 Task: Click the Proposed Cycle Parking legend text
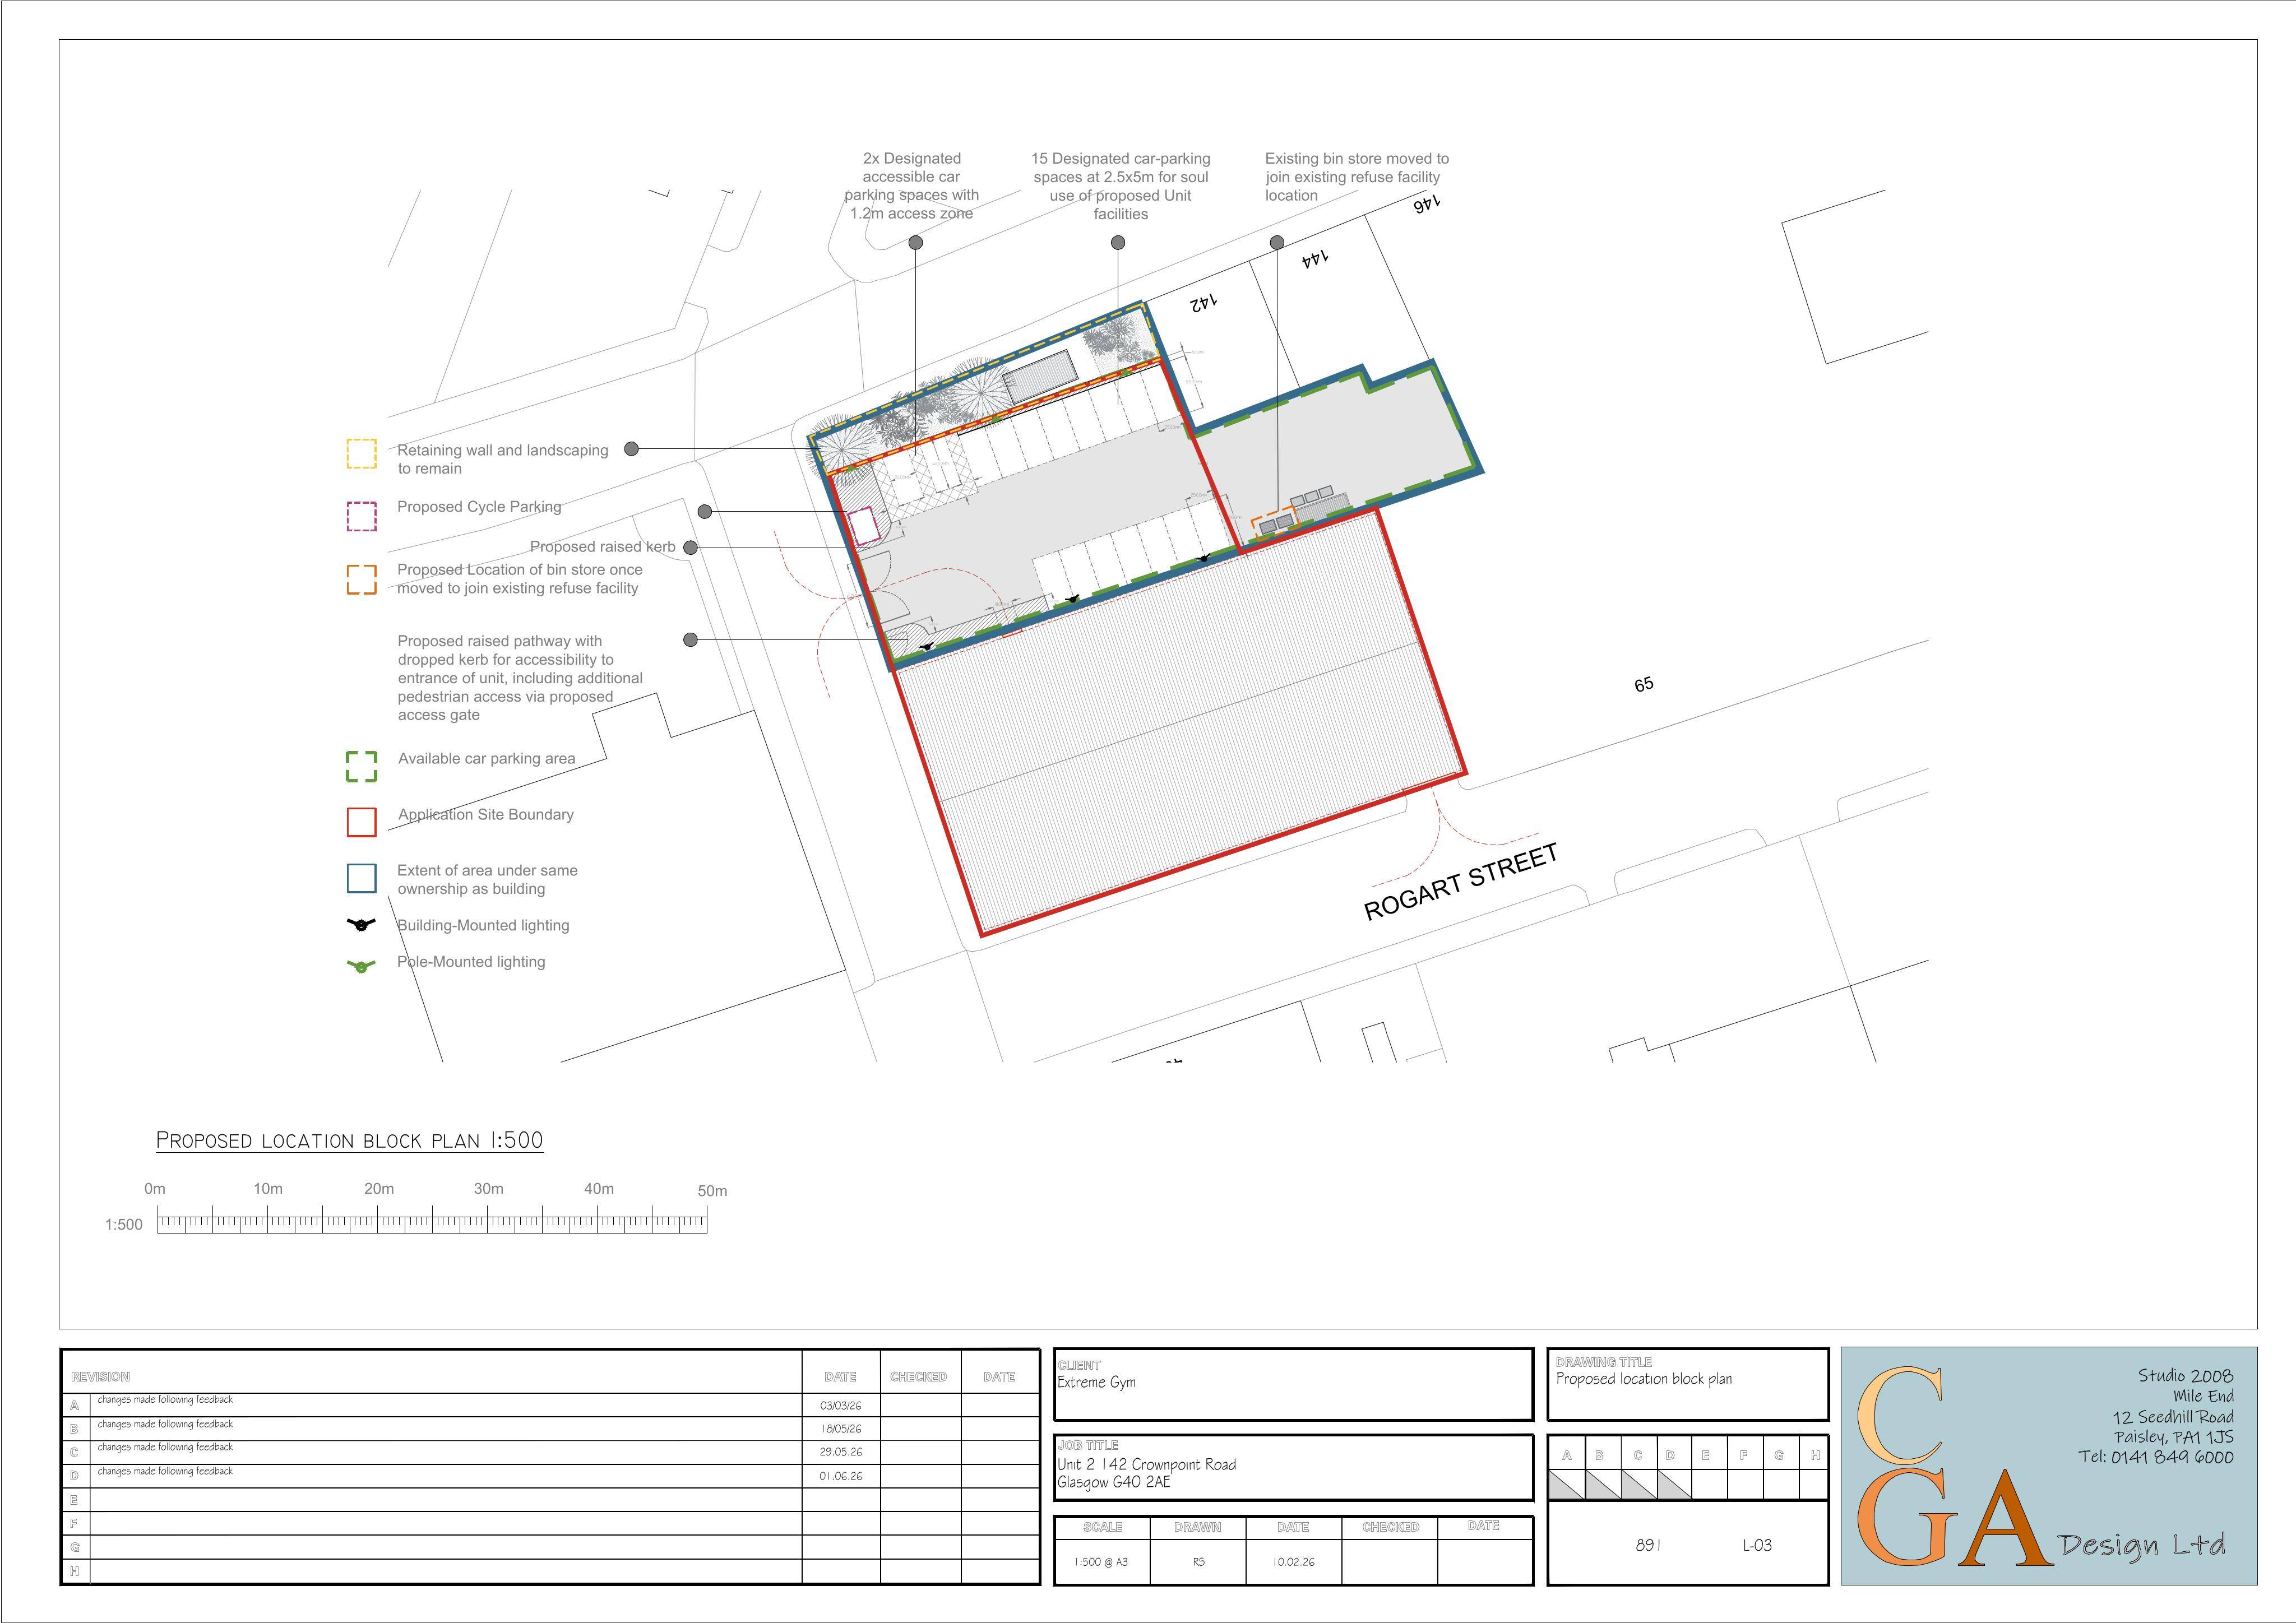479,507
